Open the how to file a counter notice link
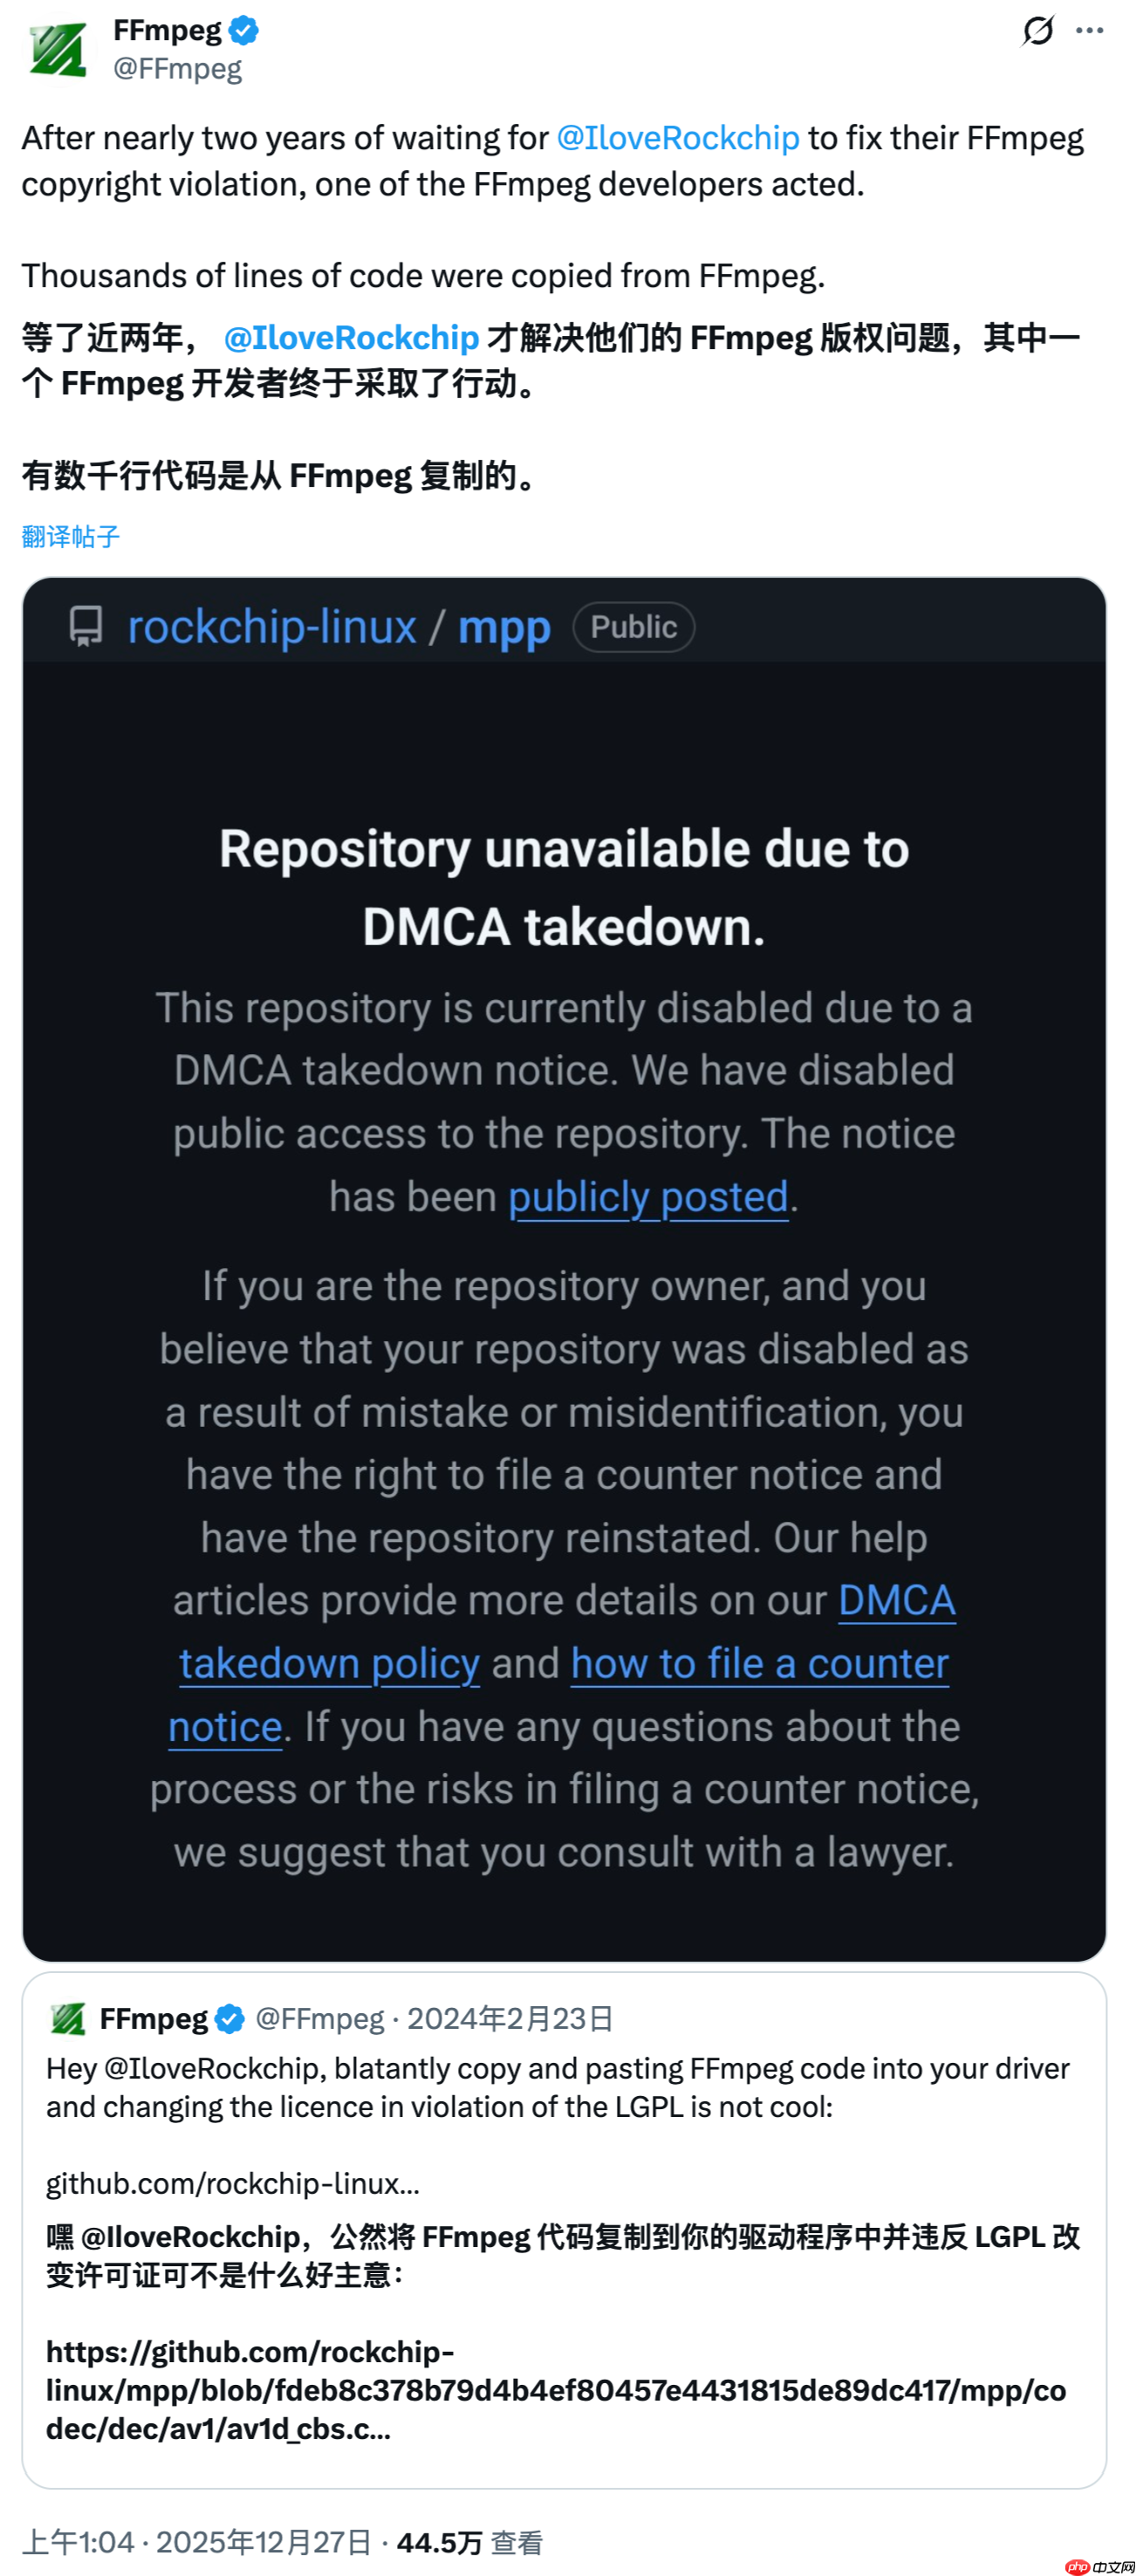1136x2576 pixels. (758, 1663)
